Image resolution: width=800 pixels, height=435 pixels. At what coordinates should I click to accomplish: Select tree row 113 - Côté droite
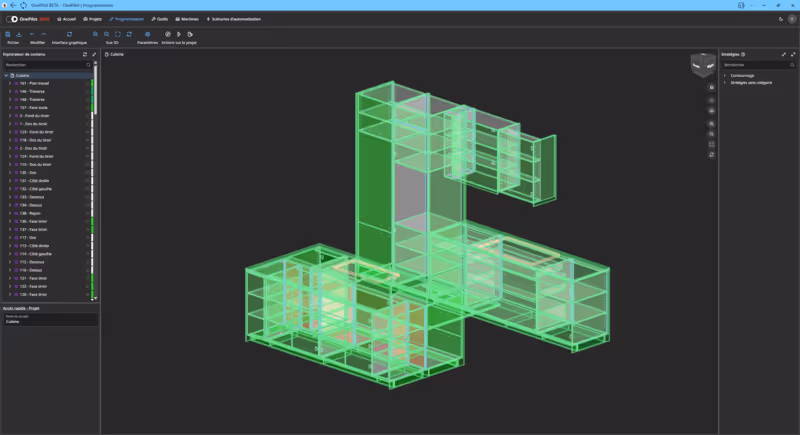pos(46,246)
